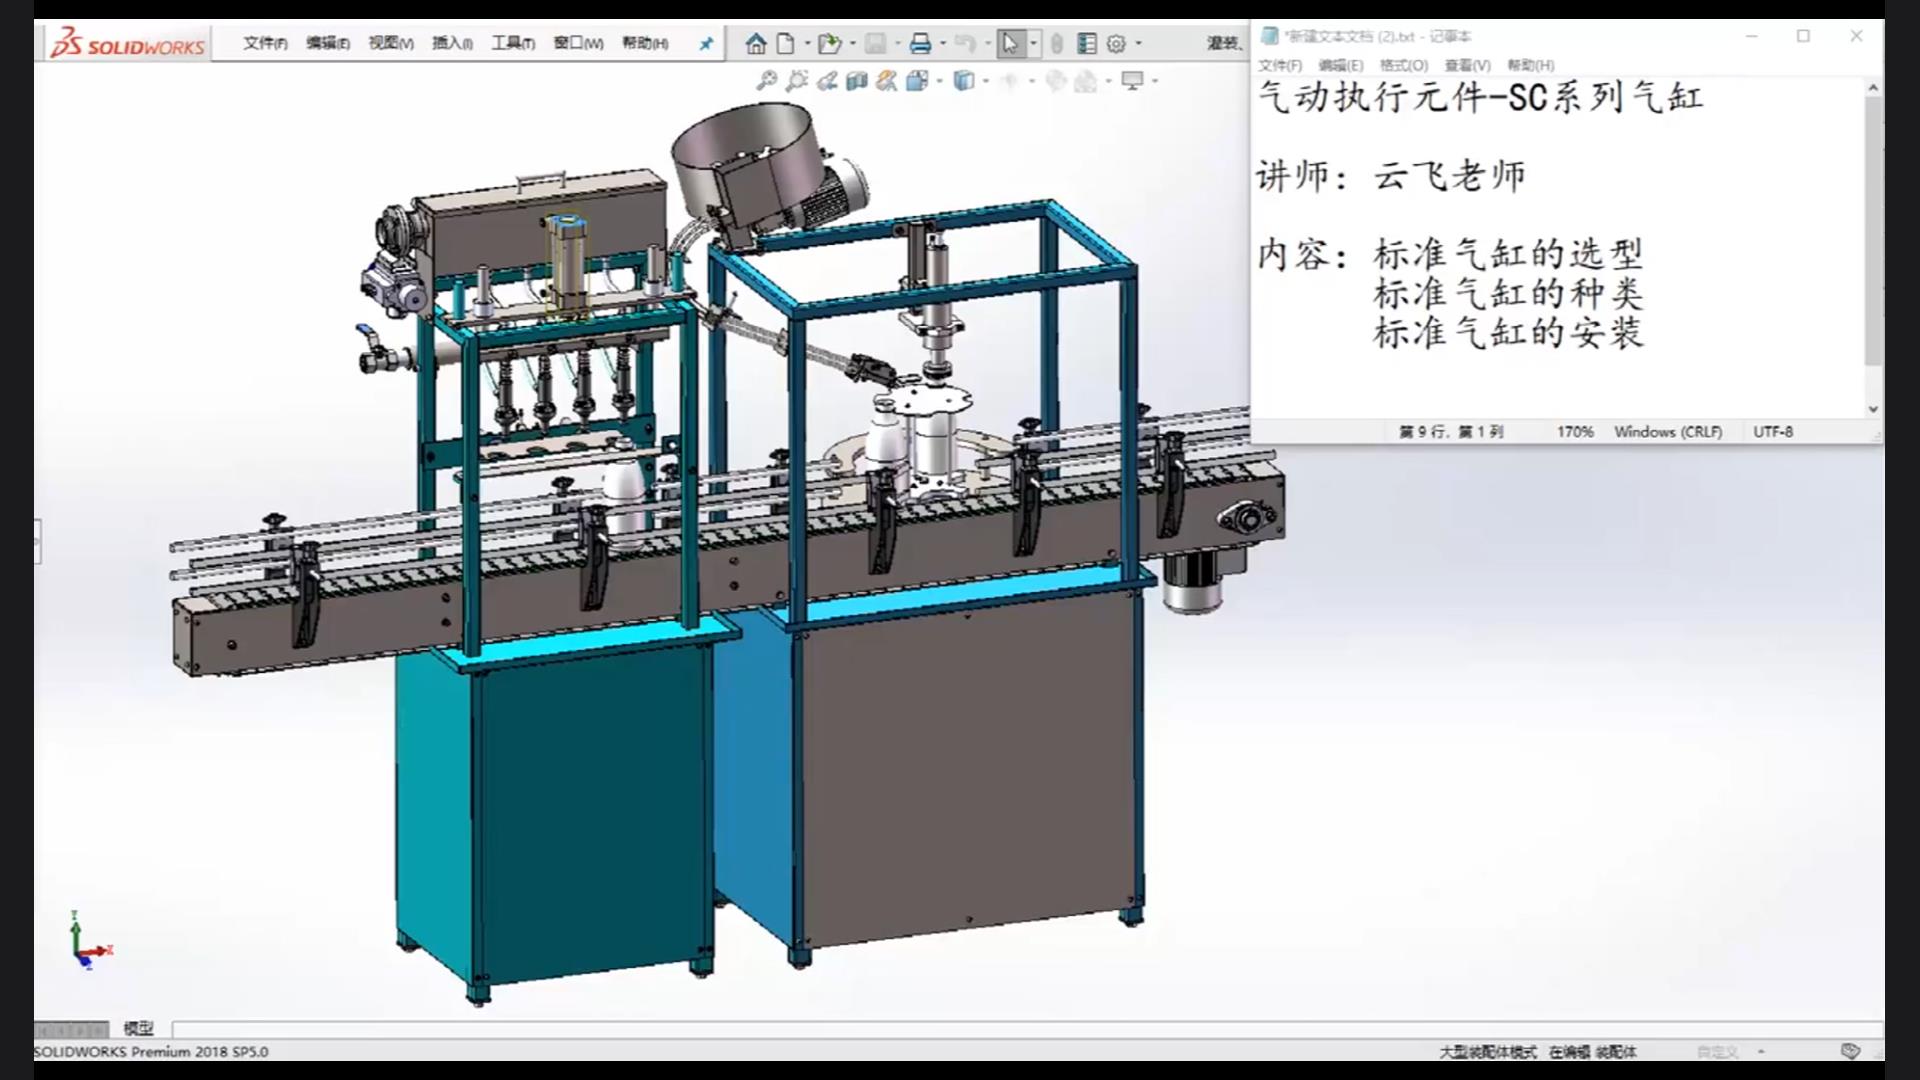Click UTF-8 encoding in Notepad status bar
The image size is (1920, 1080).
(x=1773, y=432)
